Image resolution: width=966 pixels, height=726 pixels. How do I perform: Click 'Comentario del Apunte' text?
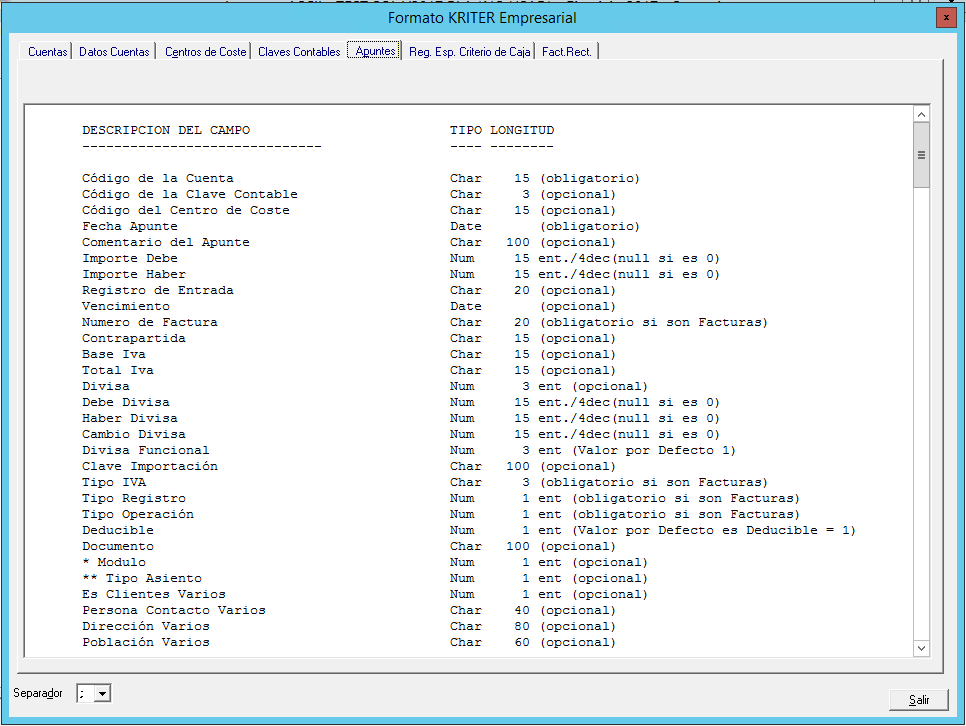click(166, 242)
